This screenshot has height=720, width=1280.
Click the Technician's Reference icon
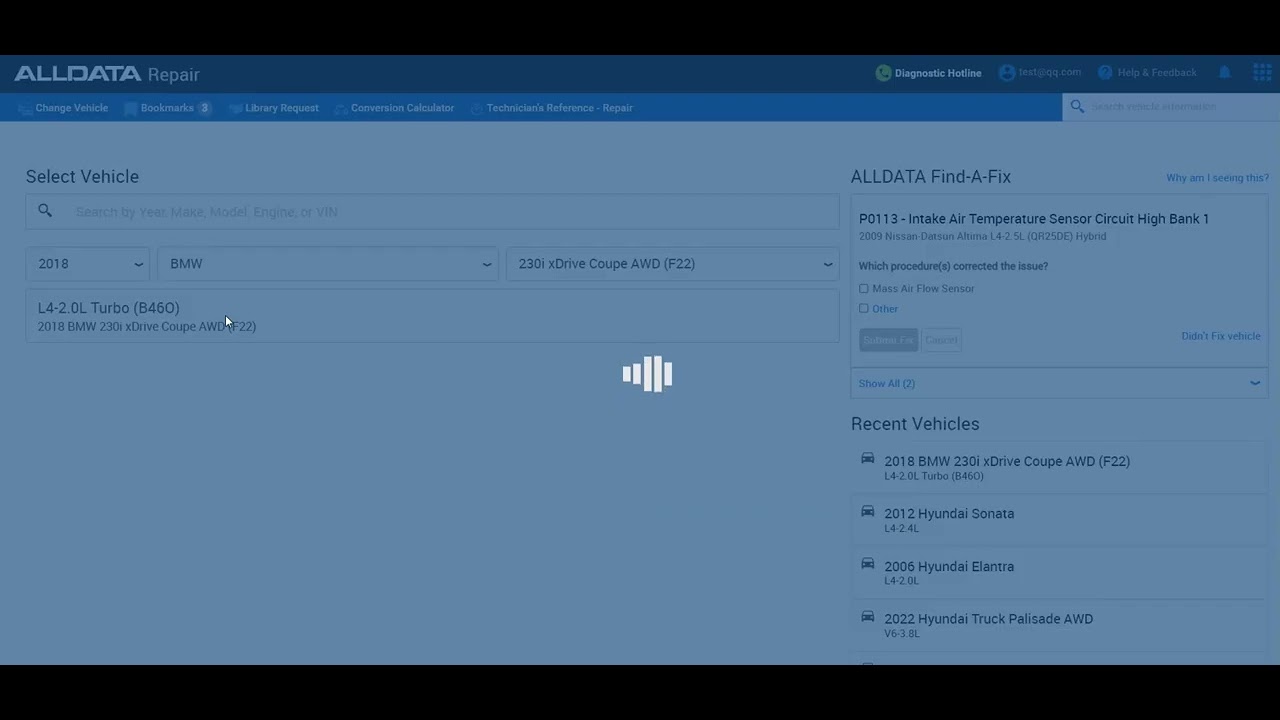[x=476, y=108]
